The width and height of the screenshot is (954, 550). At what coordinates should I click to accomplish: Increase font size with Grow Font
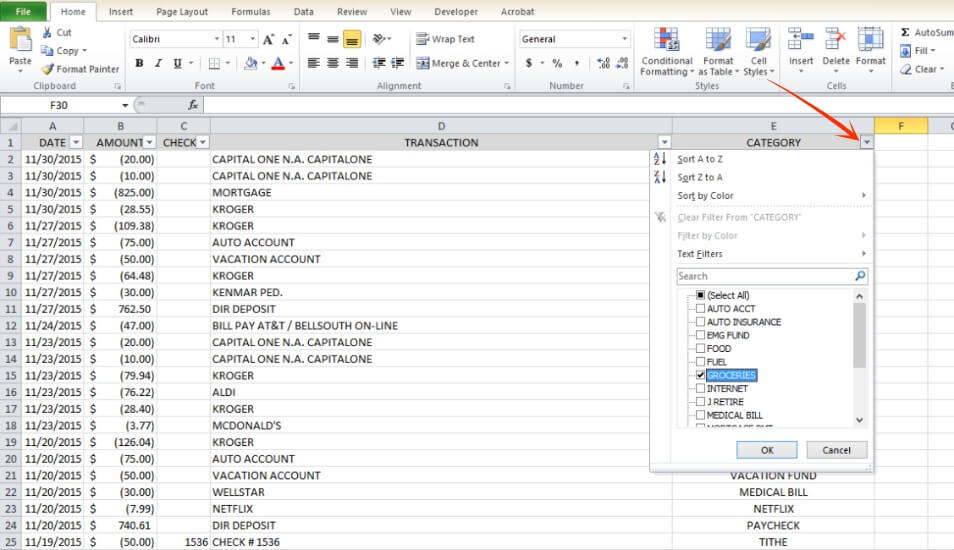(x=268, y=40)
